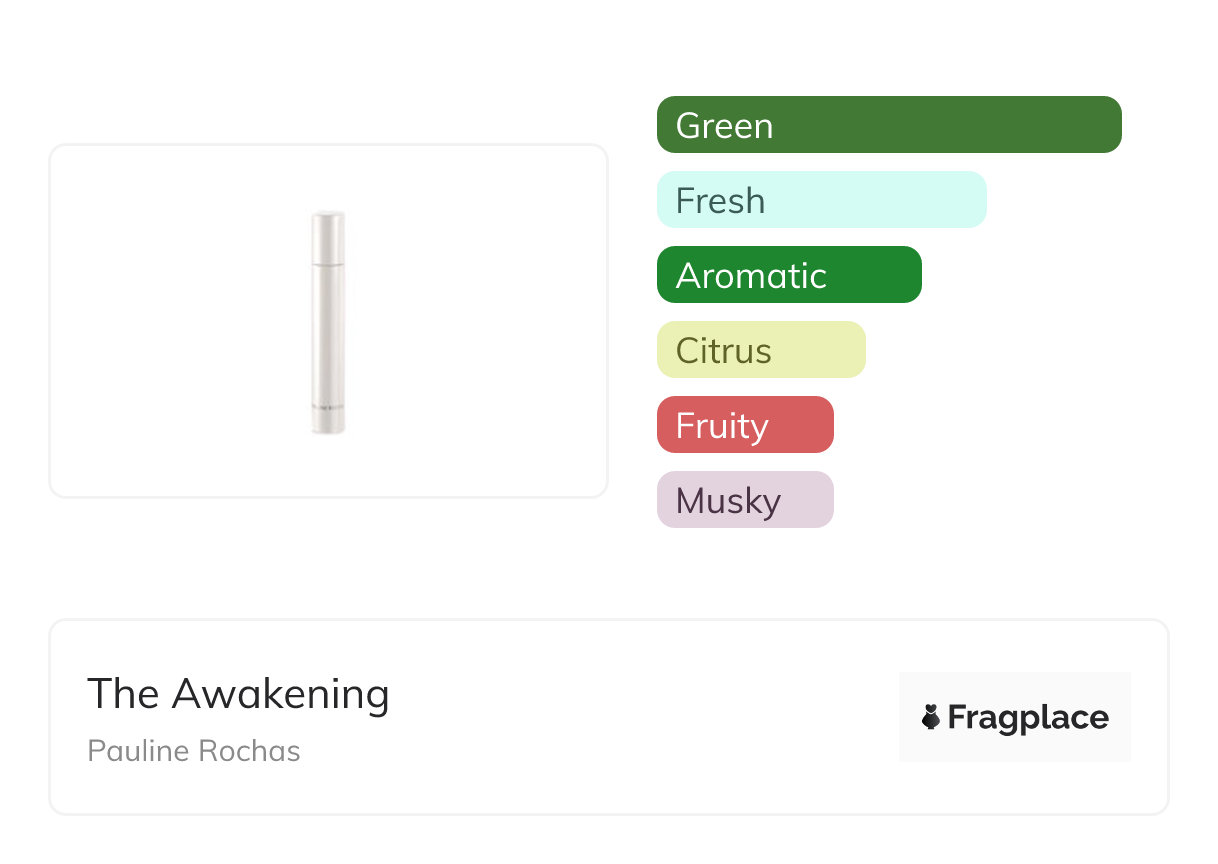Click the Musky label text
The height and width of the screenshot is (864, 1218).
(728, 501)
